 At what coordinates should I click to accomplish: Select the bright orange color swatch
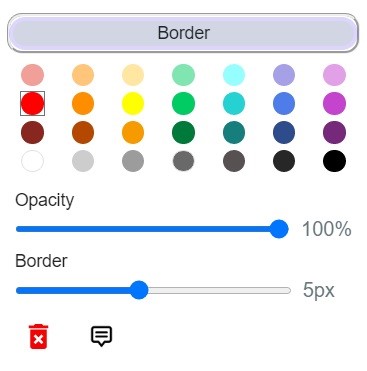point(83,104)
